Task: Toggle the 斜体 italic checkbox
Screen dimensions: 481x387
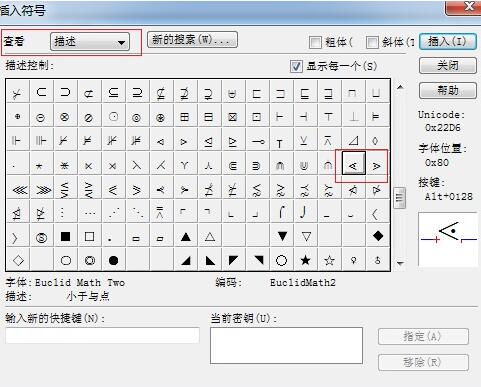Action: (372, 42)
